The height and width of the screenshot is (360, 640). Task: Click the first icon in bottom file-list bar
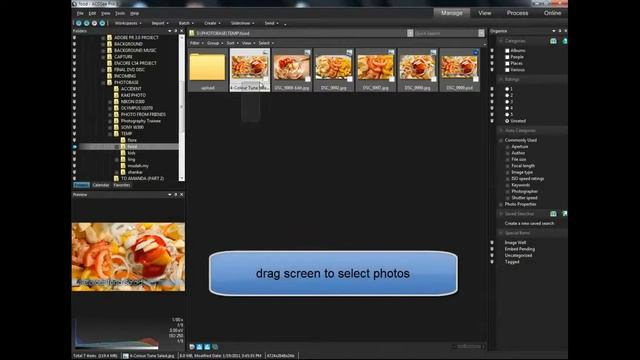(192, 347)
